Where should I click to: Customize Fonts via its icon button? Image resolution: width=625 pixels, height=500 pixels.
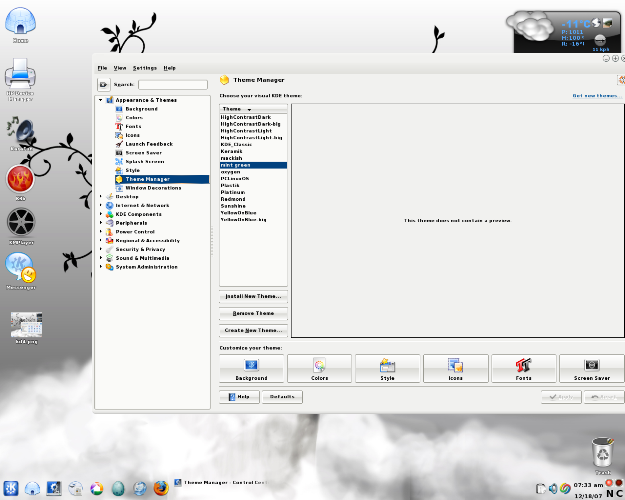pos(524,369)
